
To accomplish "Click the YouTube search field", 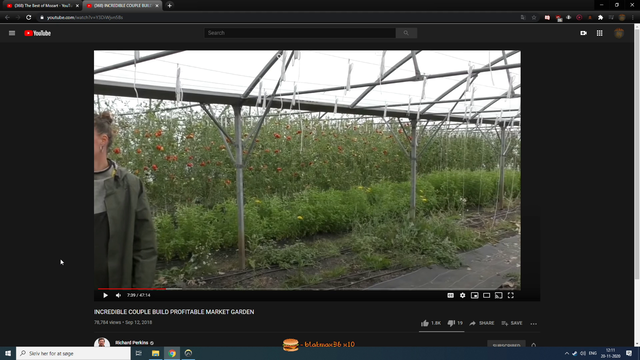I will point(300,33).
